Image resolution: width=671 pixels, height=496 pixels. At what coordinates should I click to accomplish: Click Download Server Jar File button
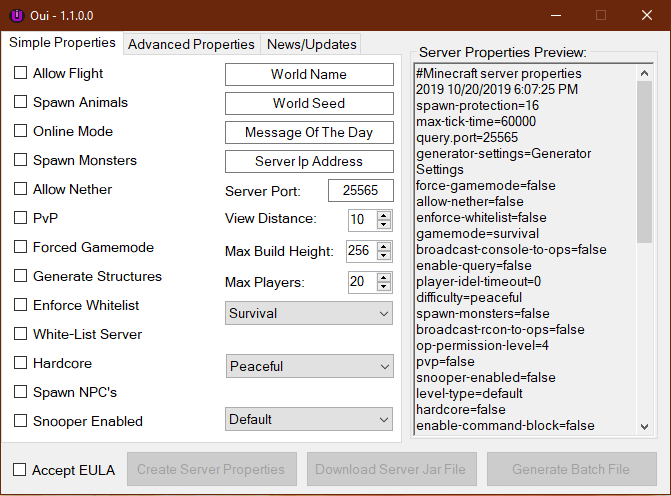(x=391, y=469)
